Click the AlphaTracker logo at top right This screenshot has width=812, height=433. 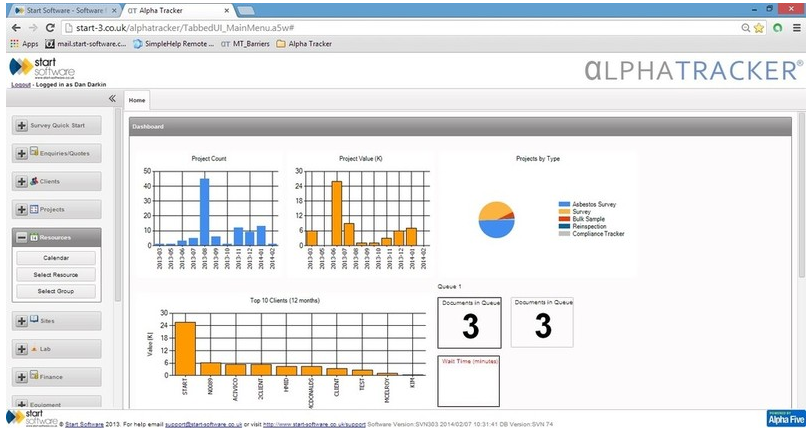[x=694, y=70]
